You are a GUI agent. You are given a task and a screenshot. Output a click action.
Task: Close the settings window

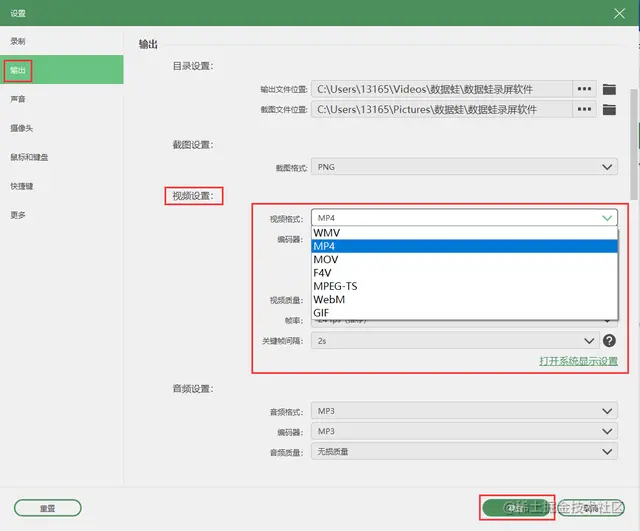coord(619,13)
